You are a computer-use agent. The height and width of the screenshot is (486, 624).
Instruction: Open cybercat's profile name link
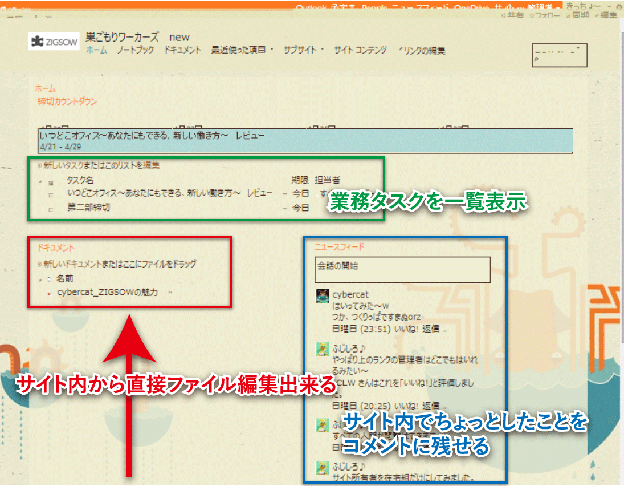(350, 295)
